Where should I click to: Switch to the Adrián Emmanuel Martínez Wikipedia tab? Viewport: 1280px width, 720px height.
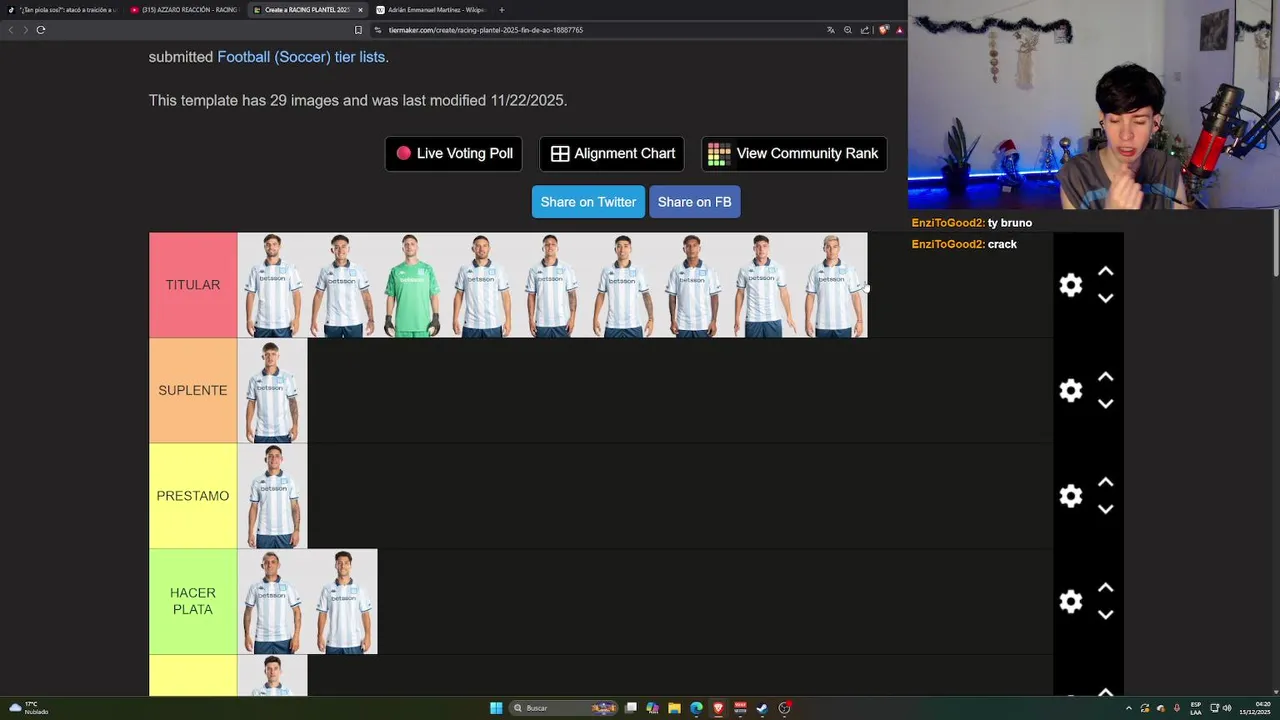(x=430, y=10)
